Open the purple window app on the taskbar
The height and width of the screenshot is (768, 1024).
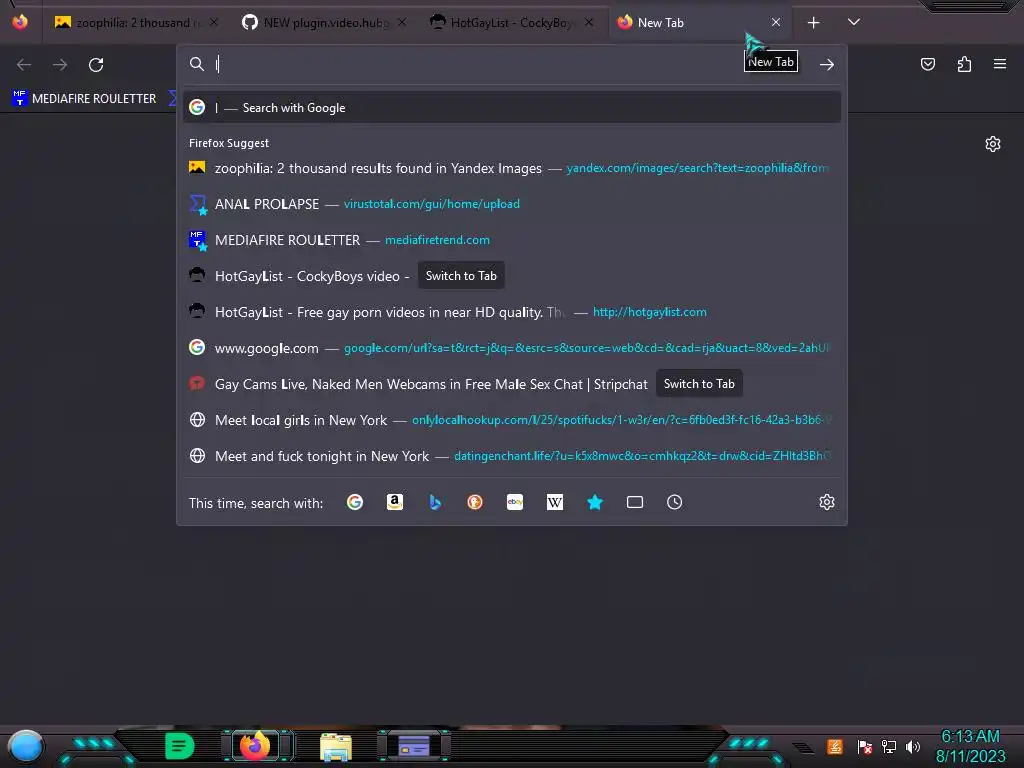414,746
